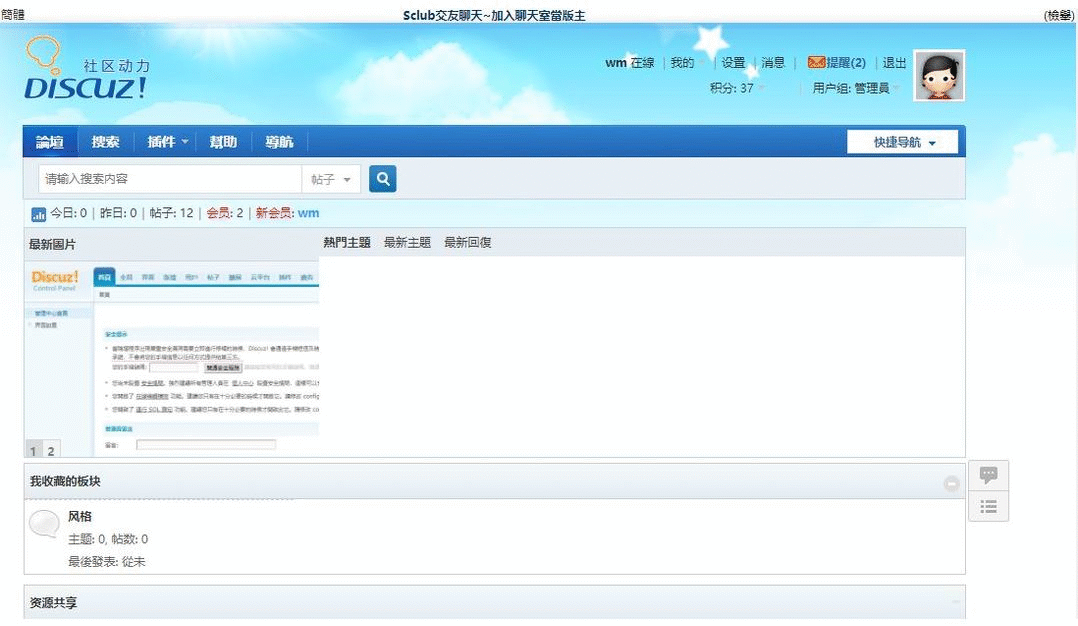Click the forum statistics bar-chart icon

[38, 214]
